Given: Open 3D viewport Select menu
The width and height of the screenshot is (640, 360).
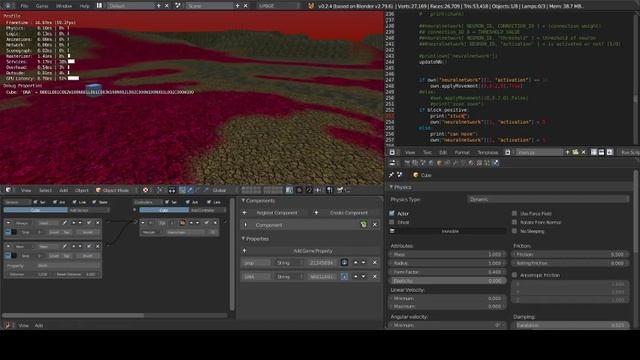Looking at the screenshot, I should coord(45,190).
